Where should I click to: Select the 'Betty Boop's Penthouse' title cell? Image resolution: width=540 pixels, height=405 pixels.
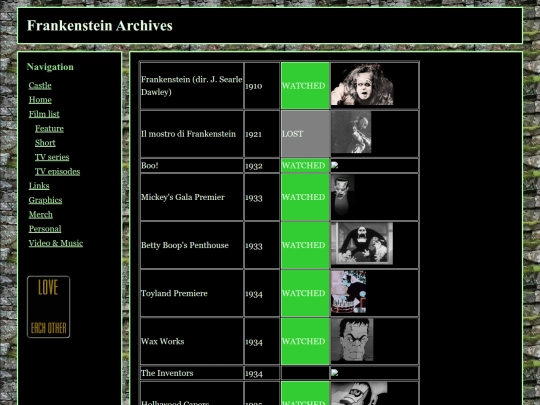coord(192,245)
